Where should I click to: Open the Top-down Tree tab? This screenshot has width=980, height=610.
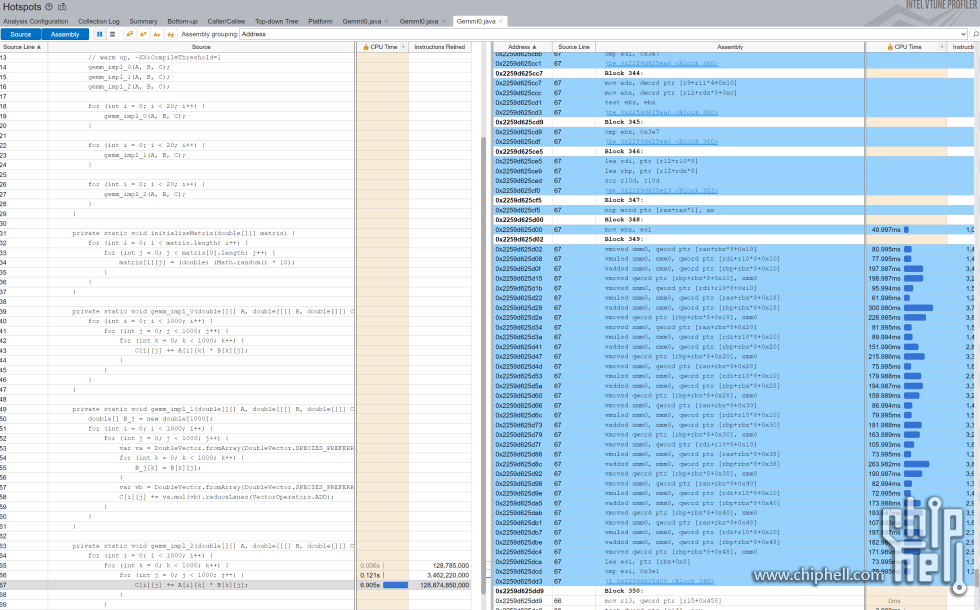[276, 21]
